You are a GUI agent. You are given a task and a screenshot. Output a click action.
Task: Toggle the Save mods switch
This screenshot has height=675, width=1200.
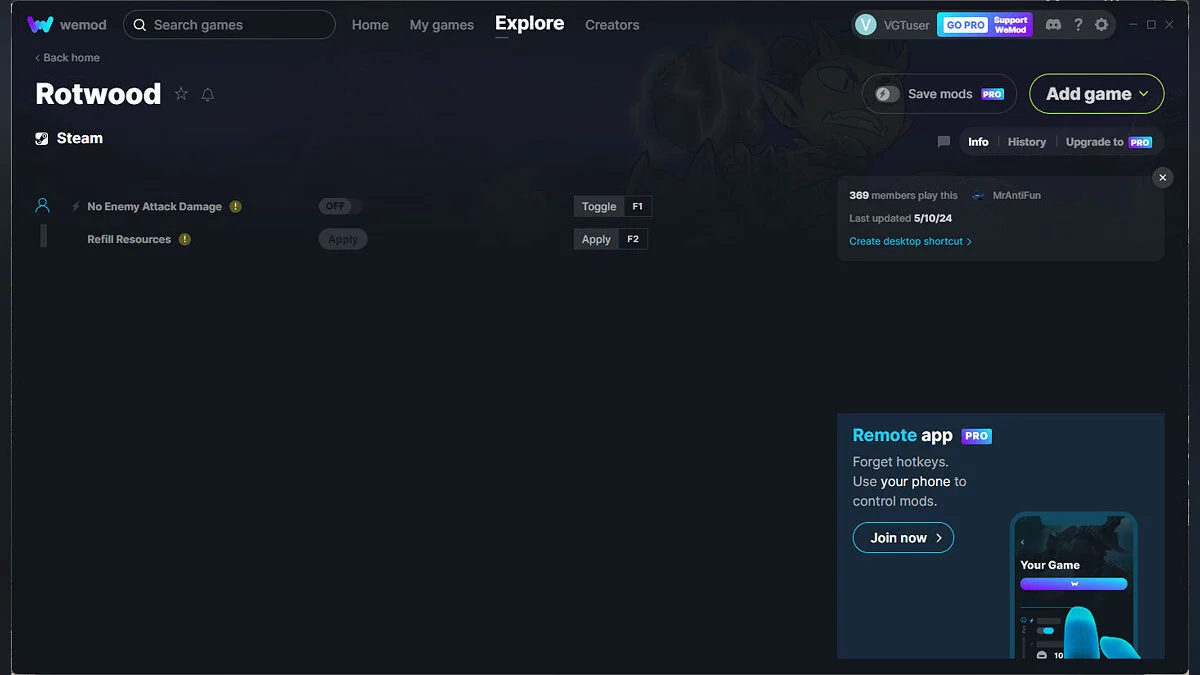pyautogui.click(x=888, y=94)
